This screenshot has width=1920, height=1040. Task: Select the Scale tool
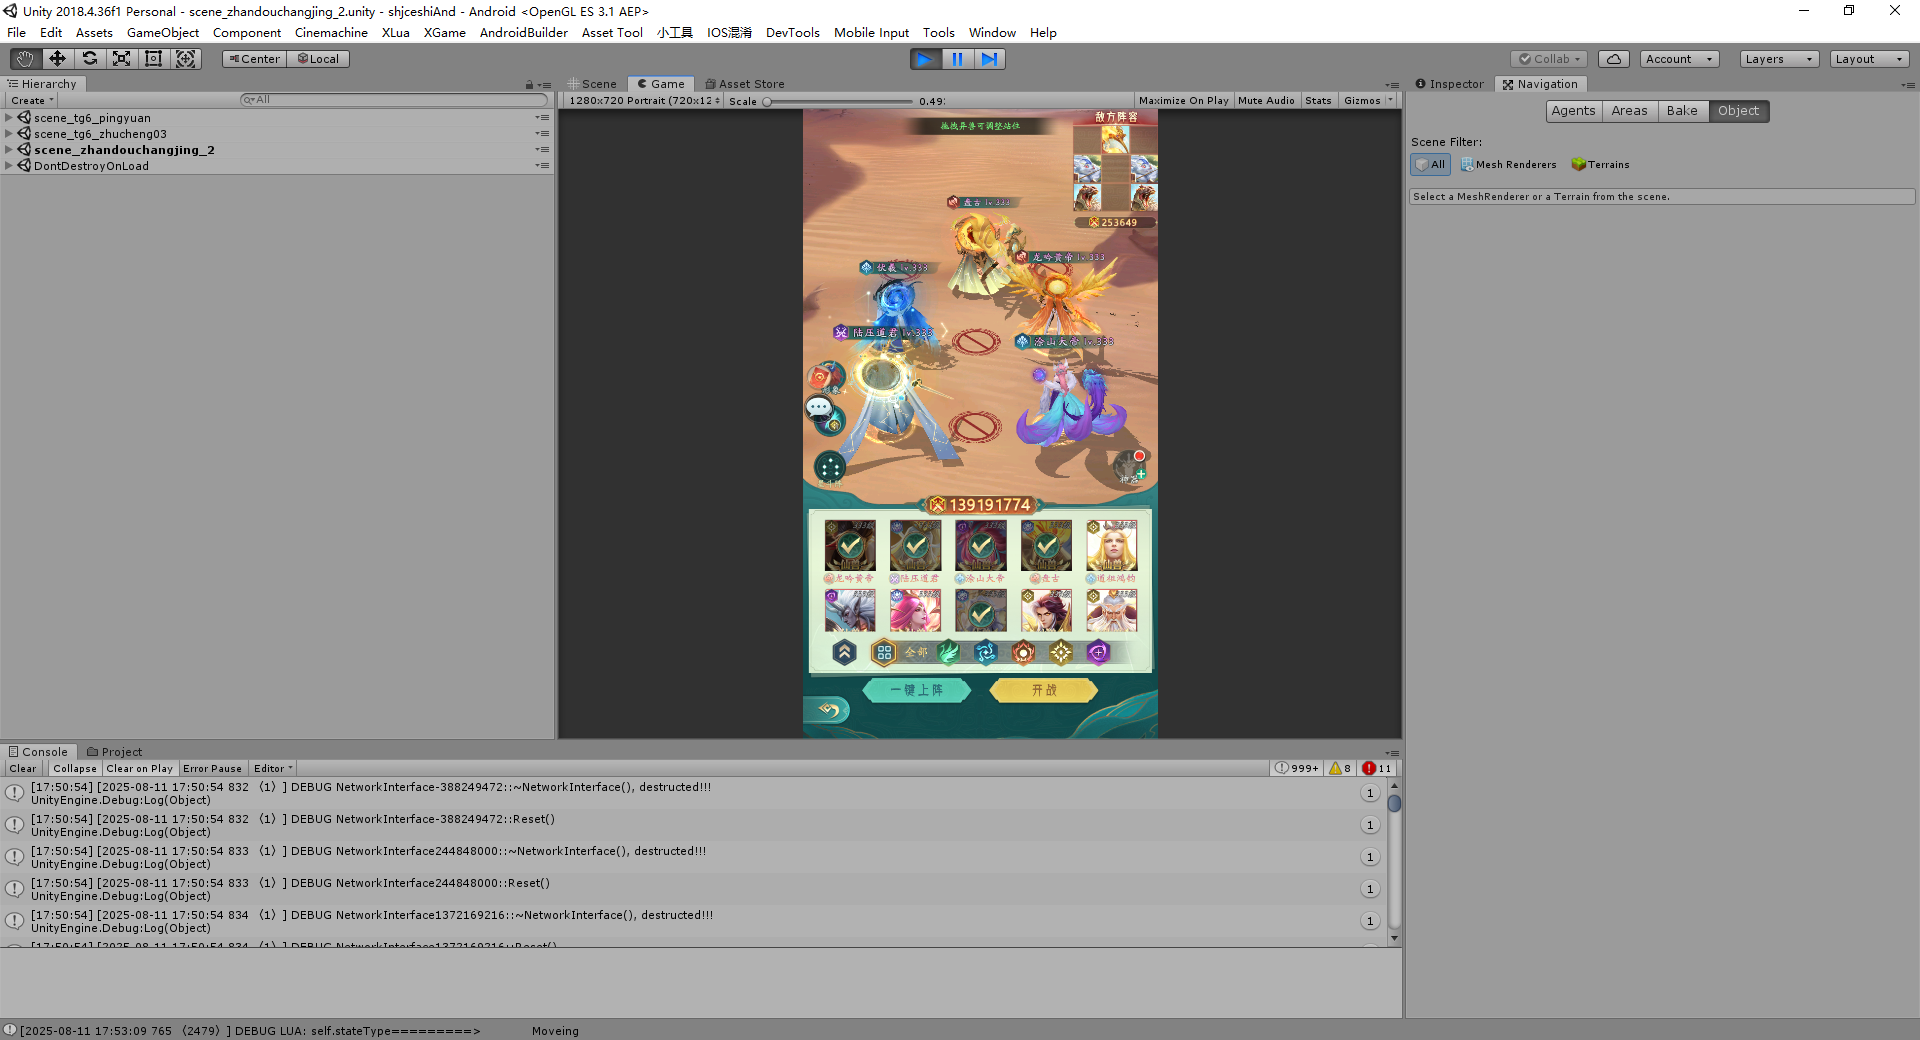pyautogui.click(x=121, y=59)
